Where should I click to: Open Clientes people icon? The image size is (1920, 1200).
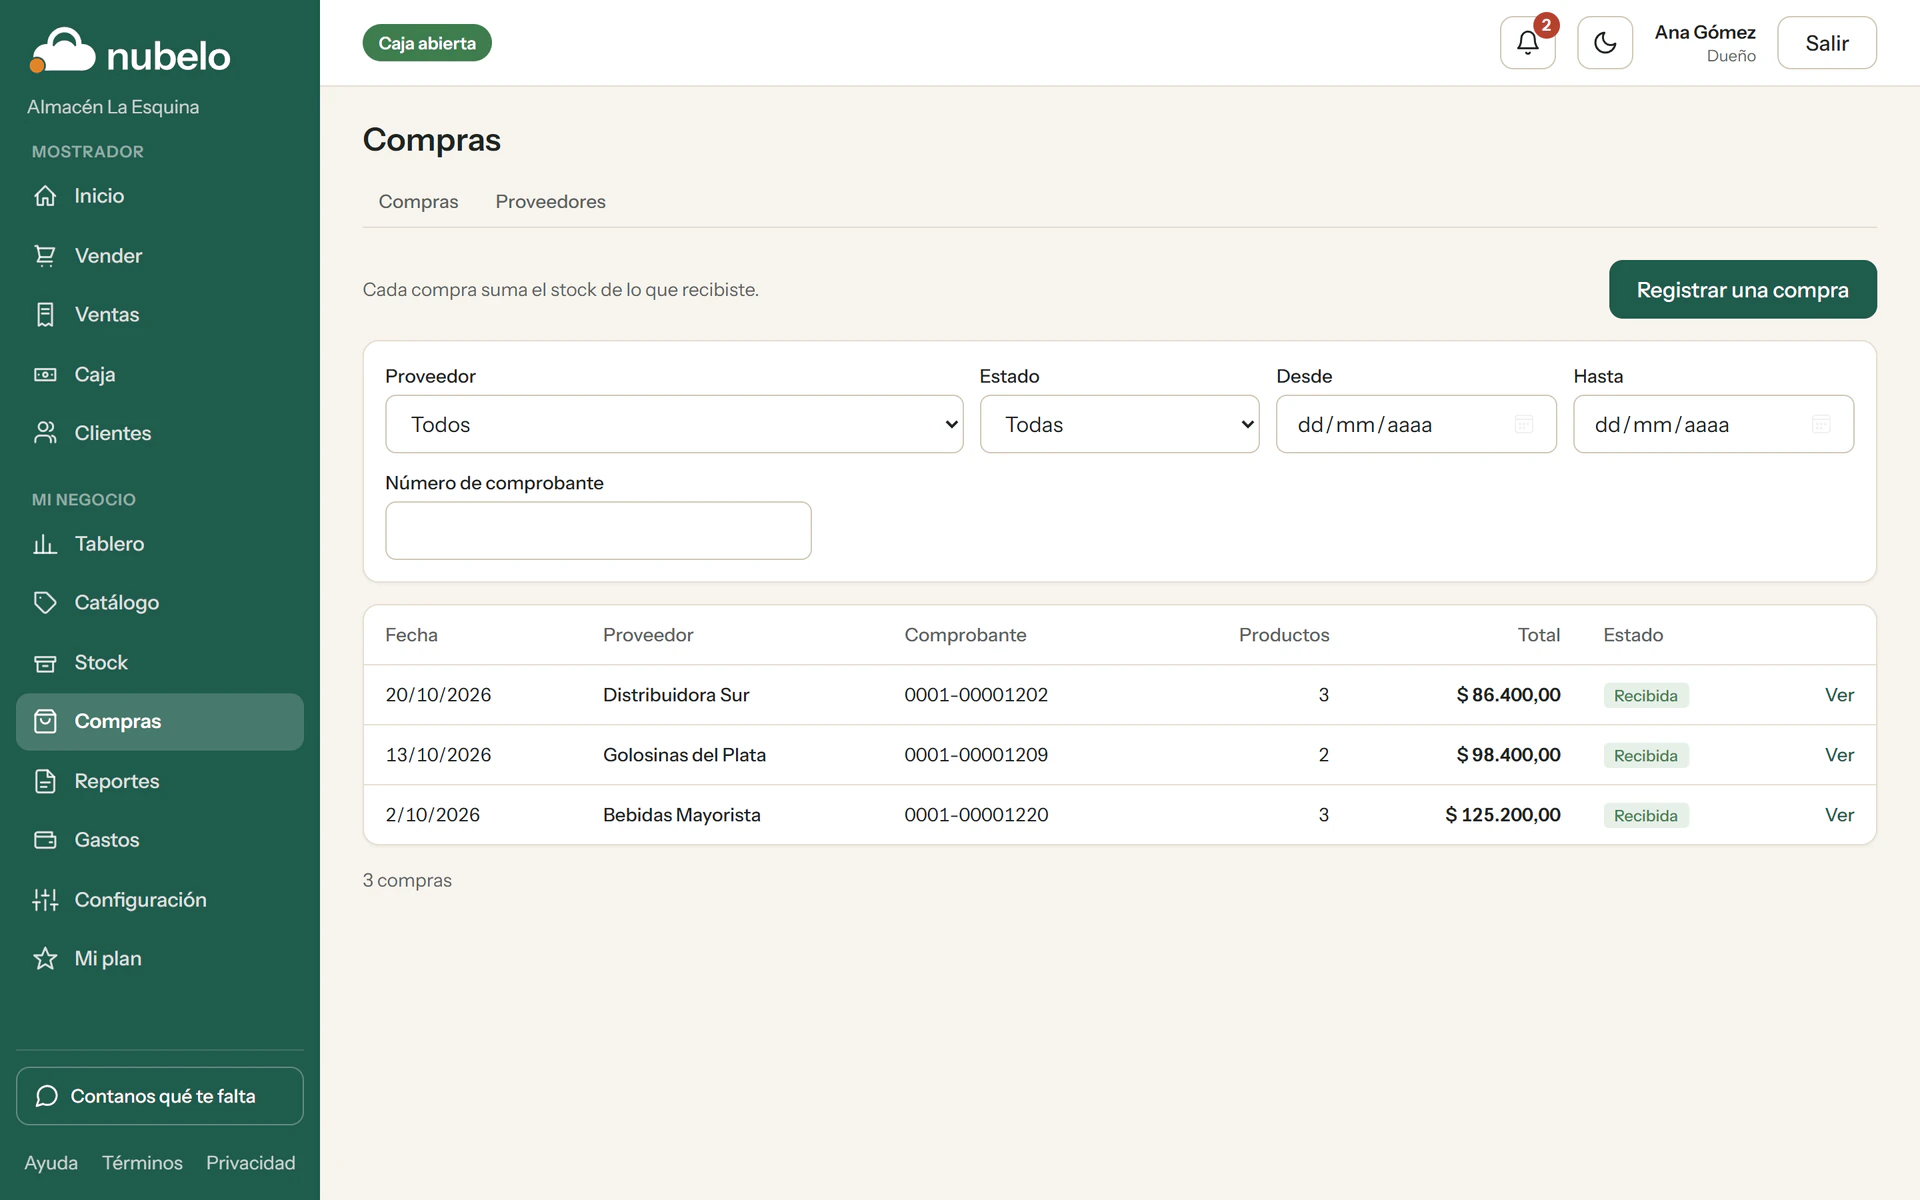tap(45, 433)
